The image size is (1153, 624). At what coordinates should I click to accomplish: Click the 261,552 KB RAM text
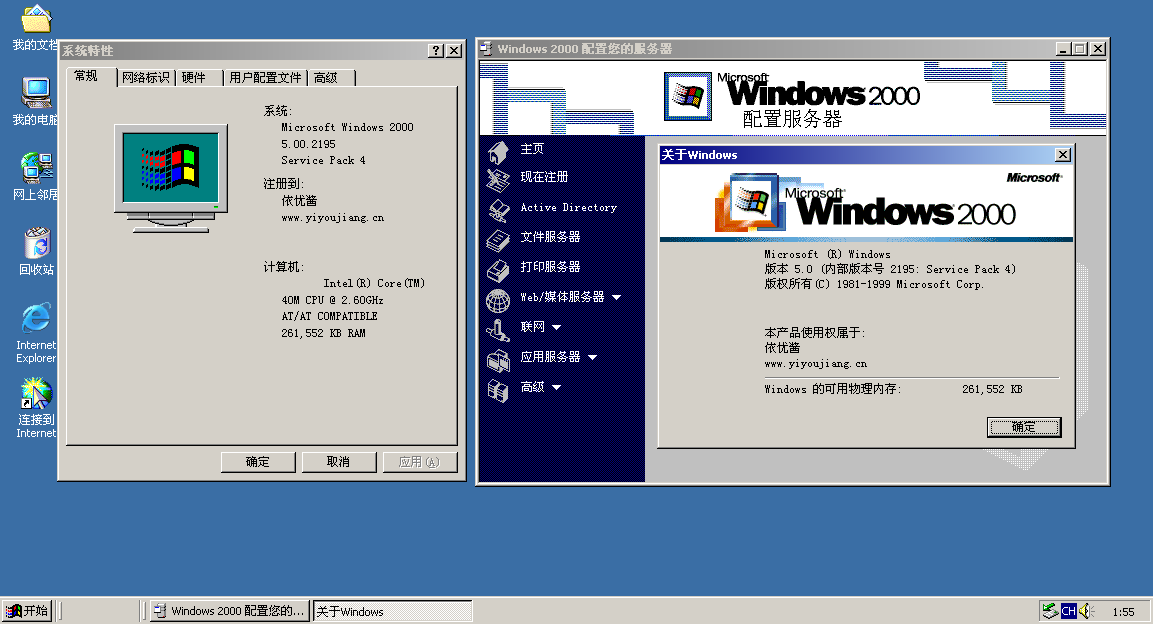click(x=324, y=333)
